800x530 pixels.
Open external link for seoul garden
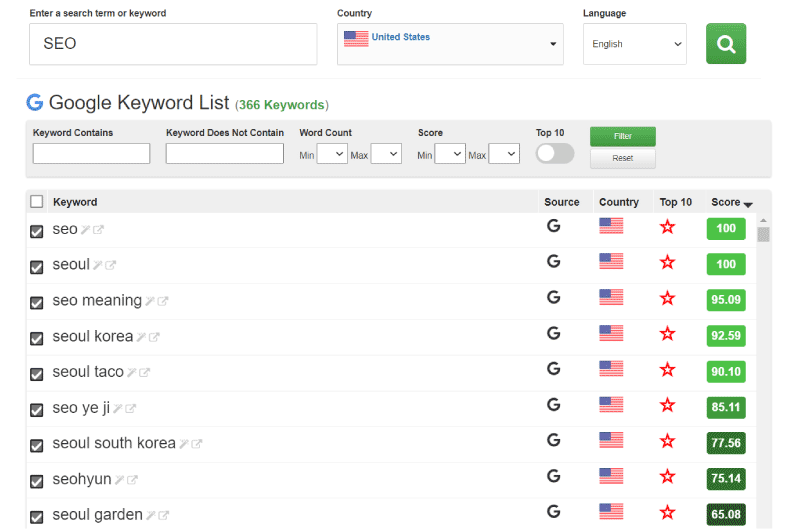(x=164, y=516)
